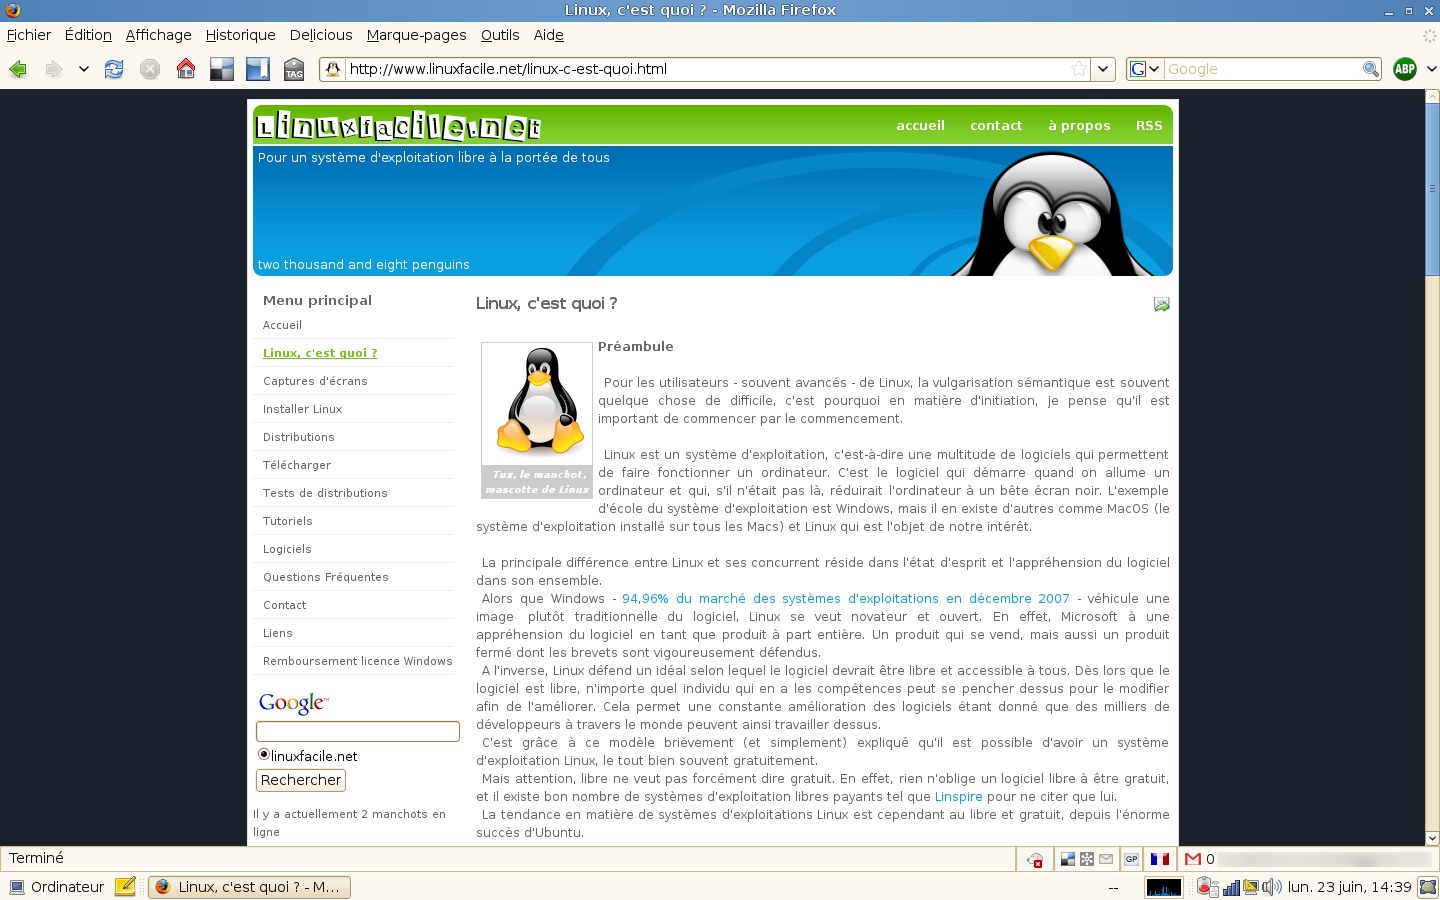Open the Delicious menu
This screenshot has height=900, width=1440.
[x=321, y=35]
